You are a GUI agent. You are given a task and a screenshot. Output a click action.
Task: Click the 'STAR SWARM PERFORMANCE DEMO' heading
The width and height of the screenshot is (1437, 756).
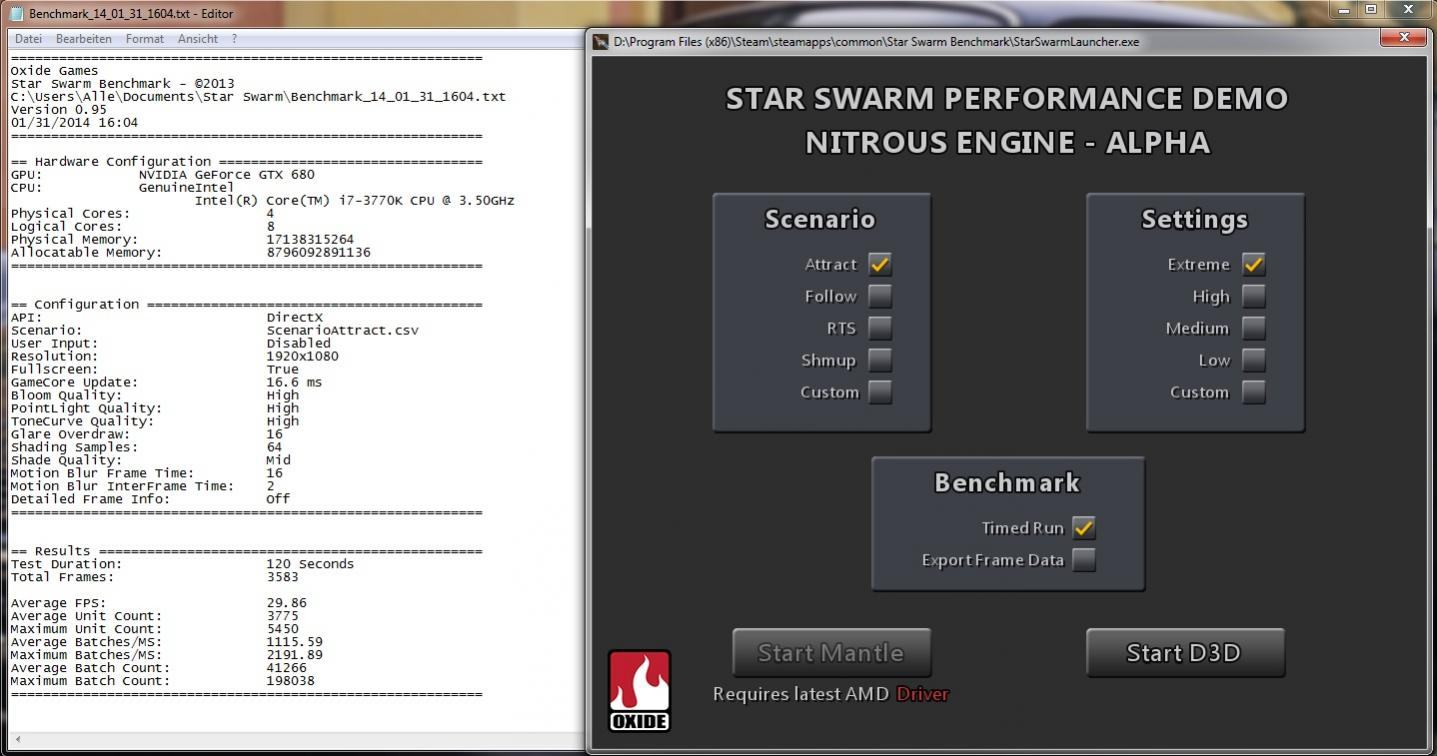point(1007,98)
